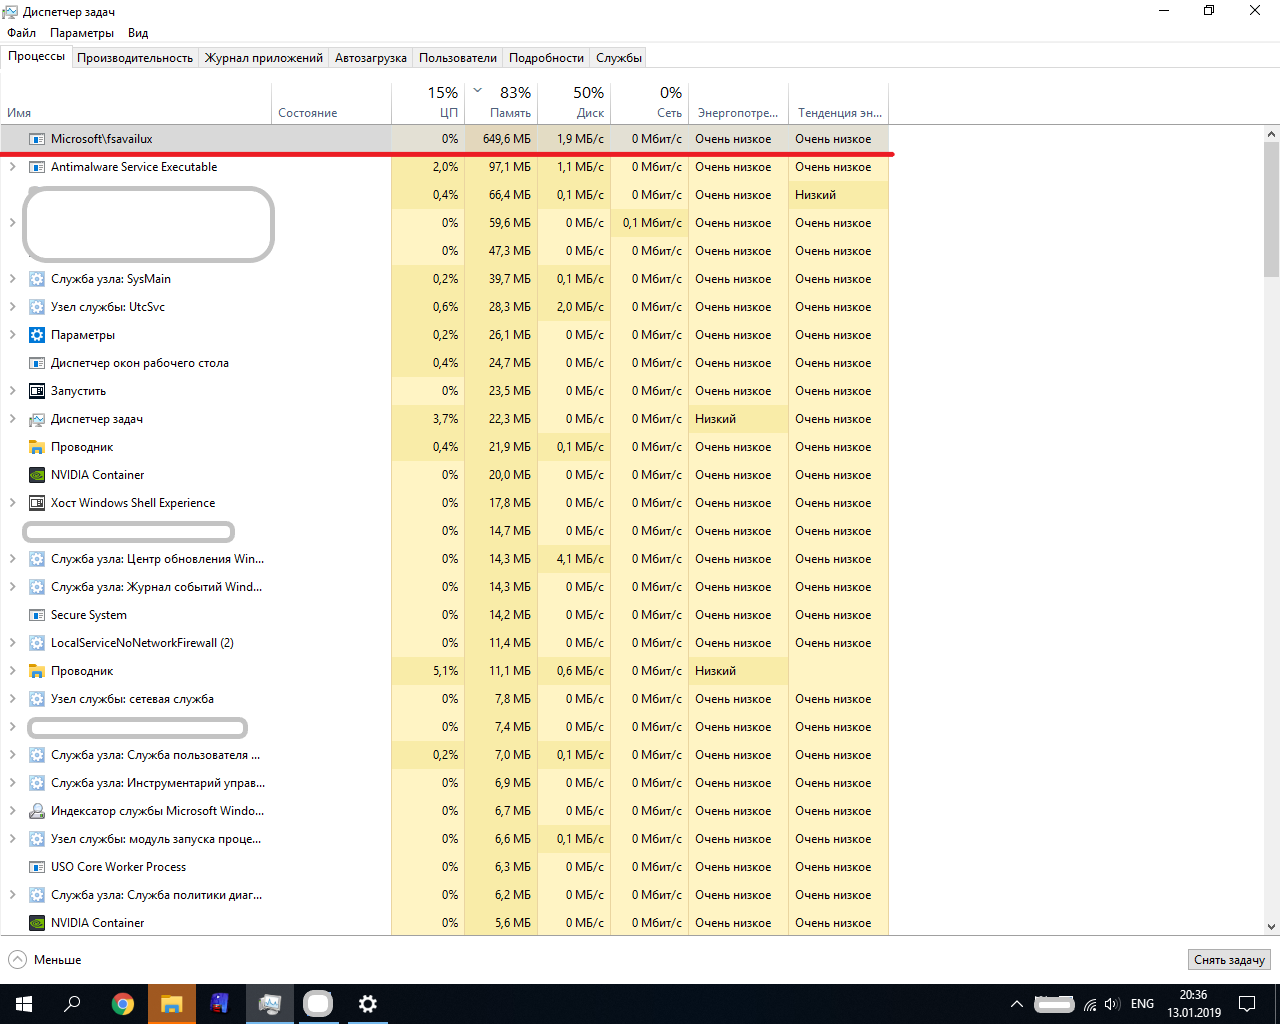
Task: Click the ENG language indicator
Action: coord(1142,1004)
